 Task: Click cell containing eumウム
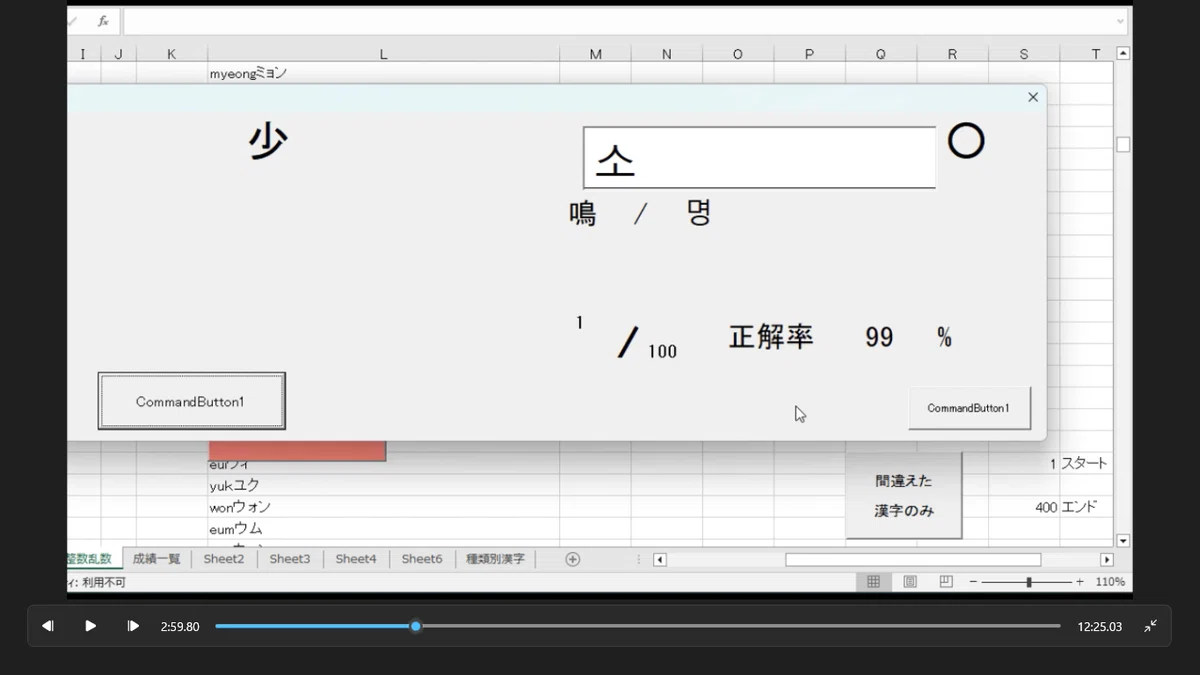coord(383,528)
